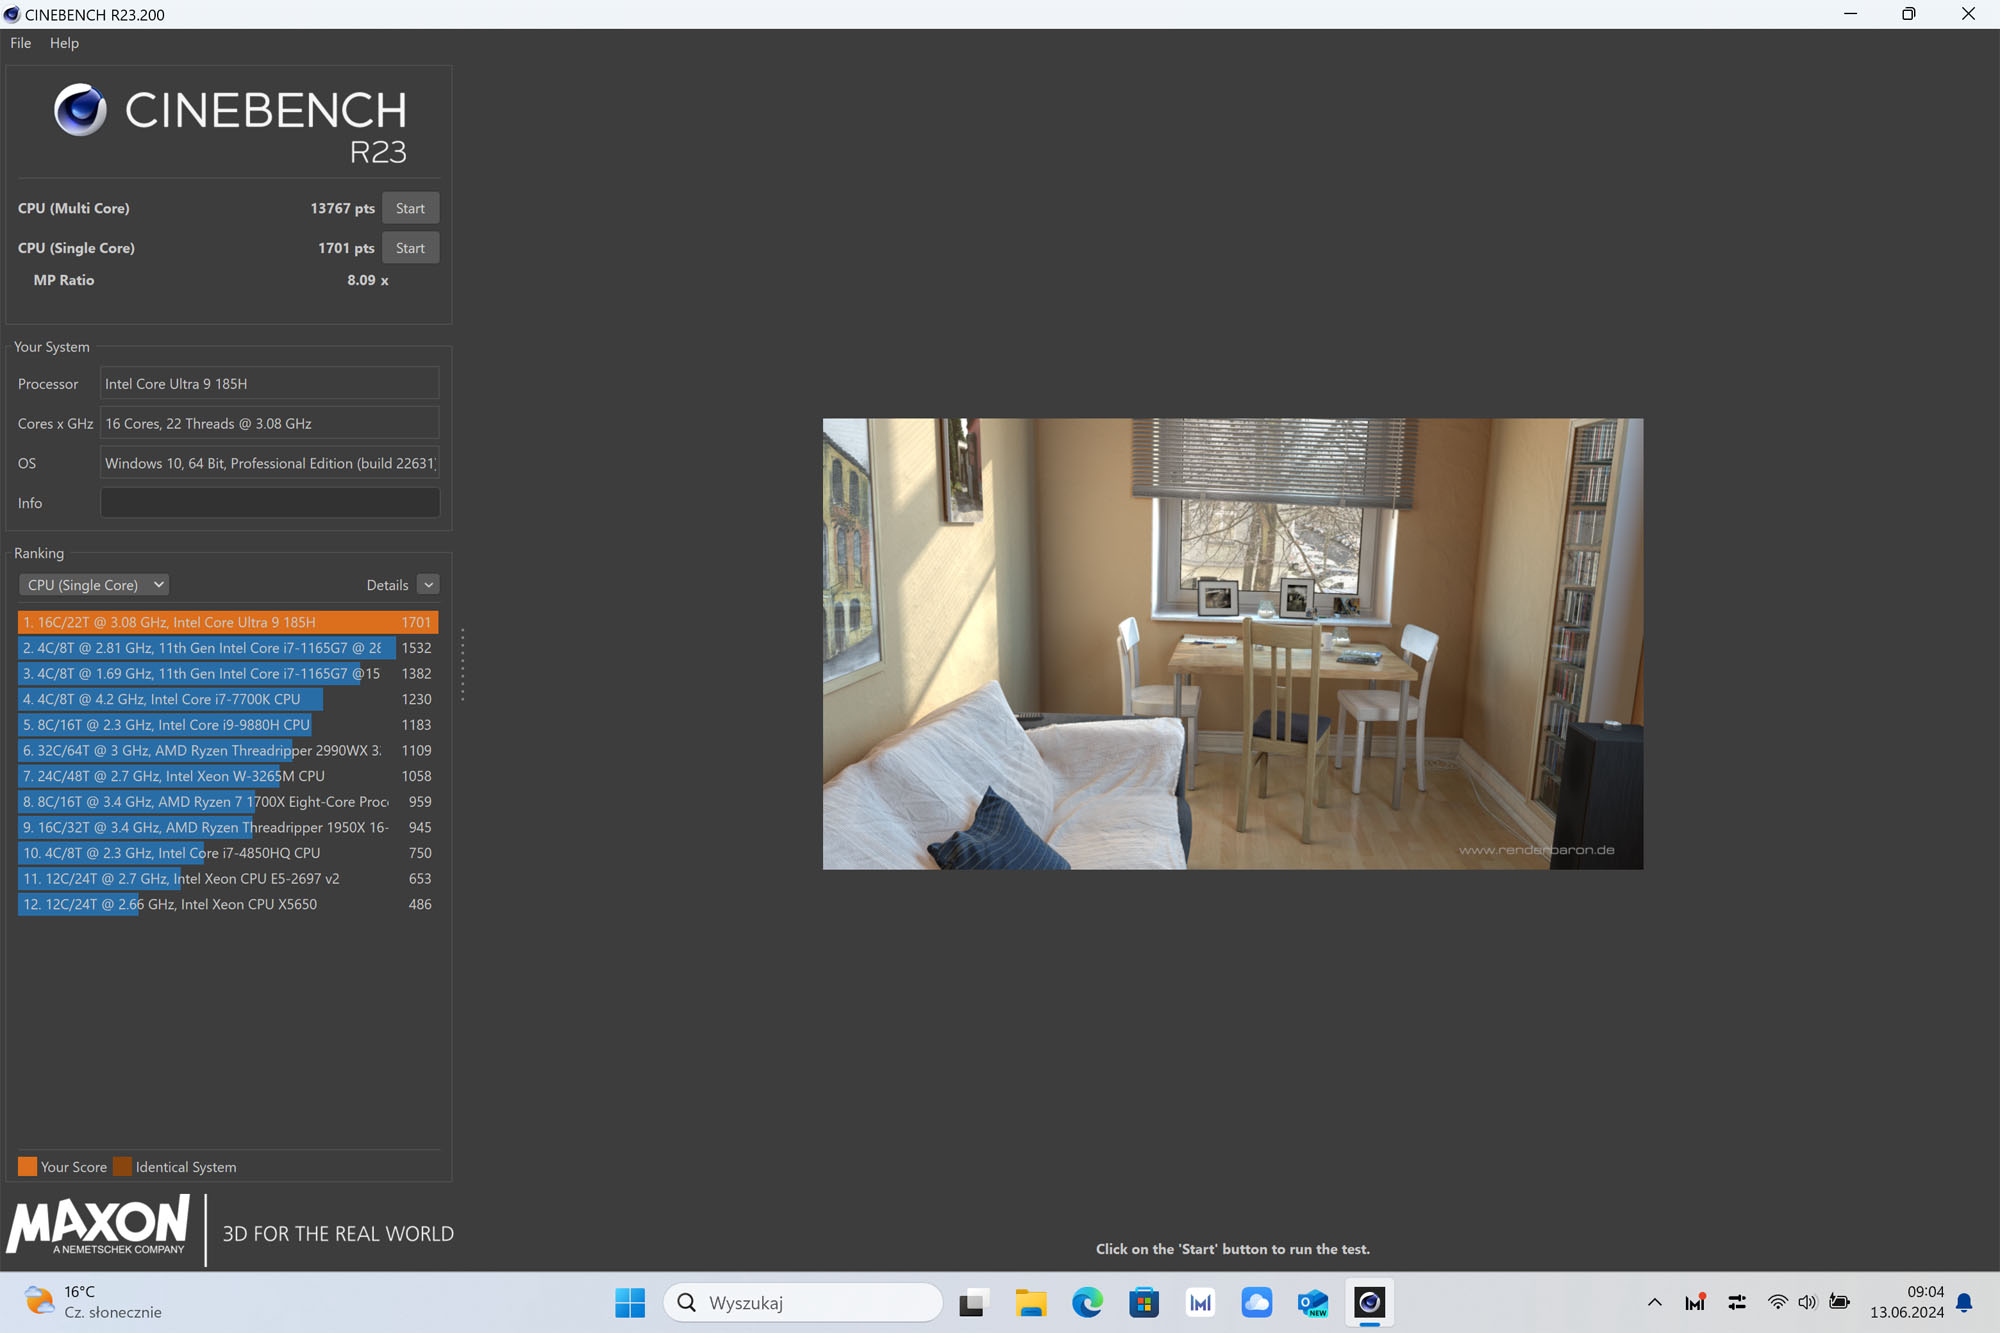
Task: Click the OS field showing Windows 10
Action: 269,463
